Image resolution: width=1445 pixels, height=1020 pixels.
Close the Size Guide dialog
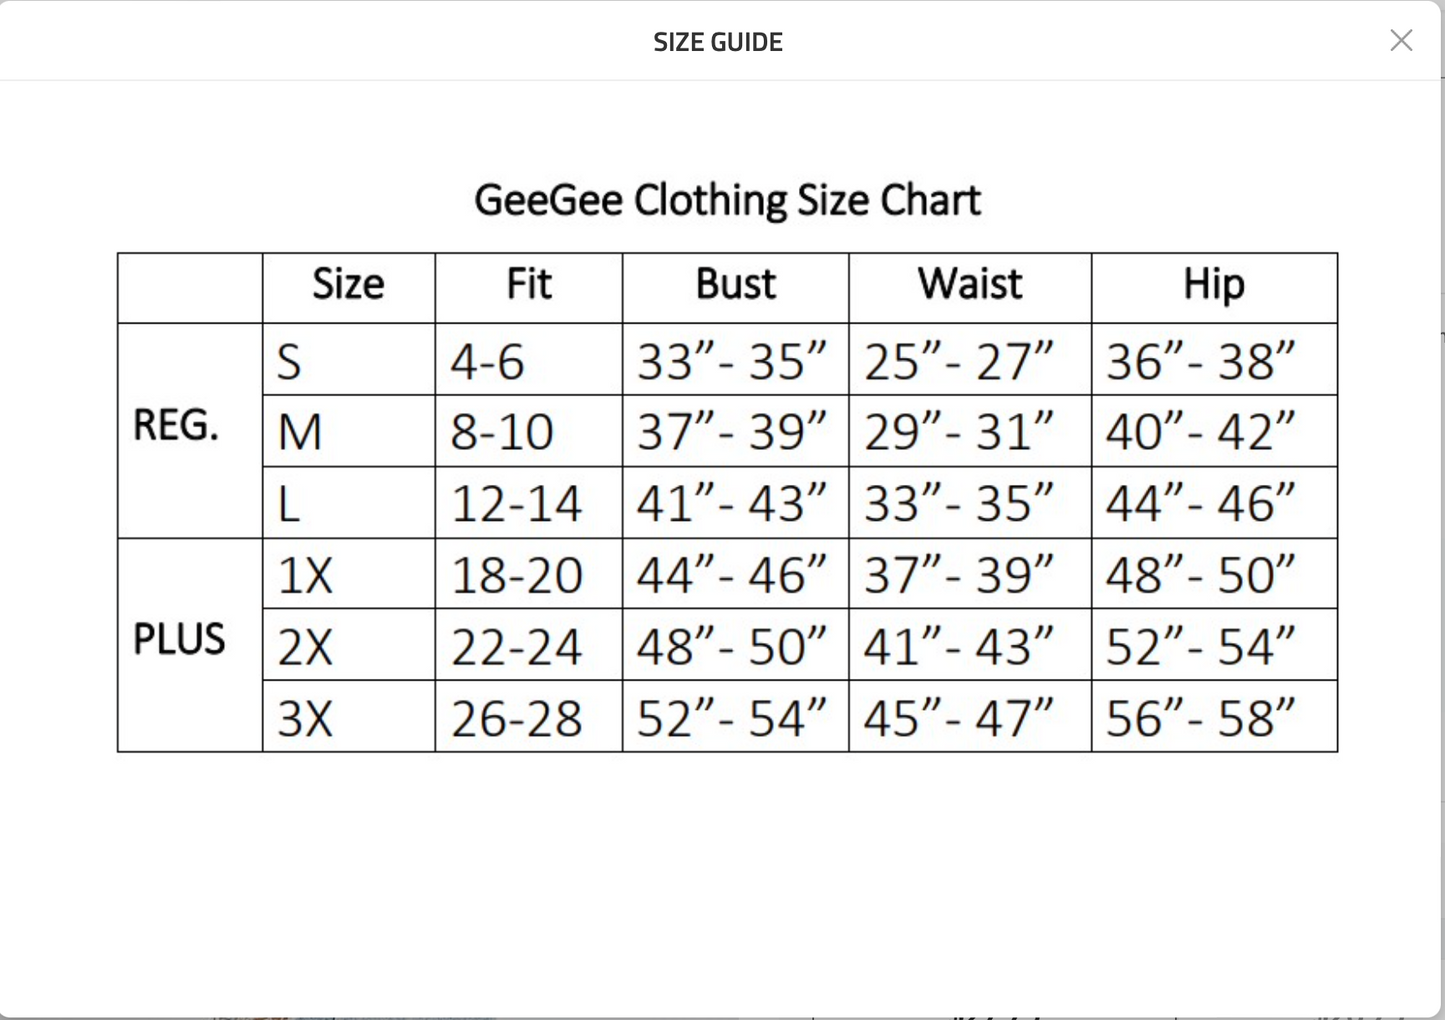1401,40
